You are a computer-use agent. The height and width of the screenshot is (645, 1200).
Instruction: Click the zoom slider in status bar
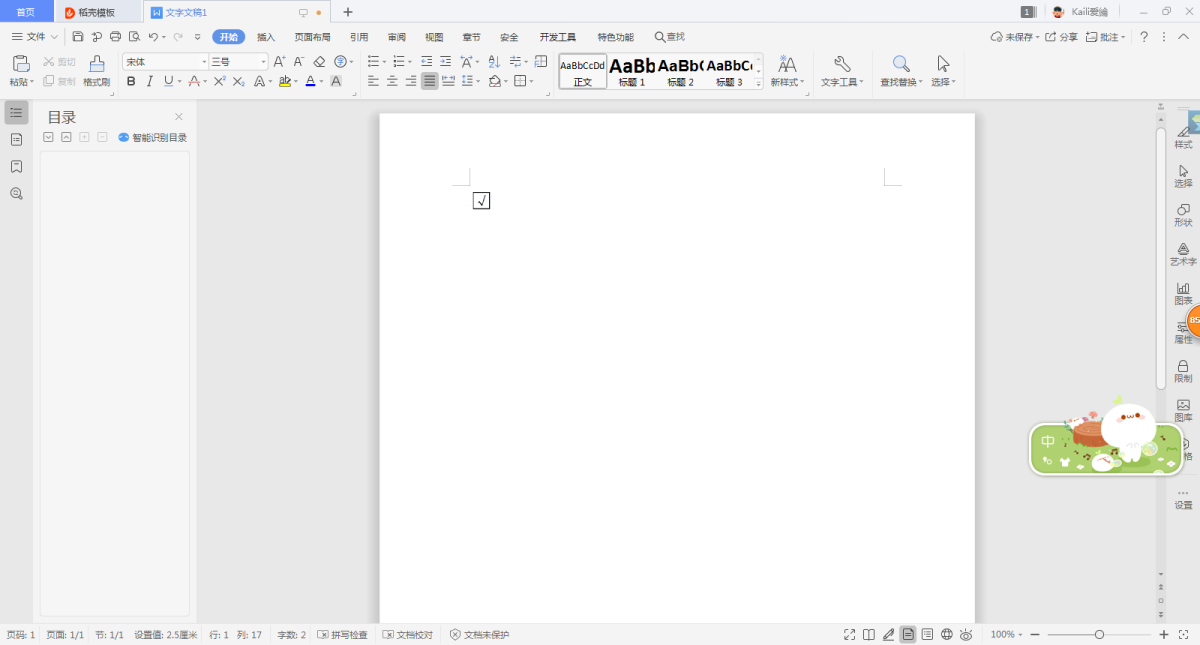(x=1099, y=634)
